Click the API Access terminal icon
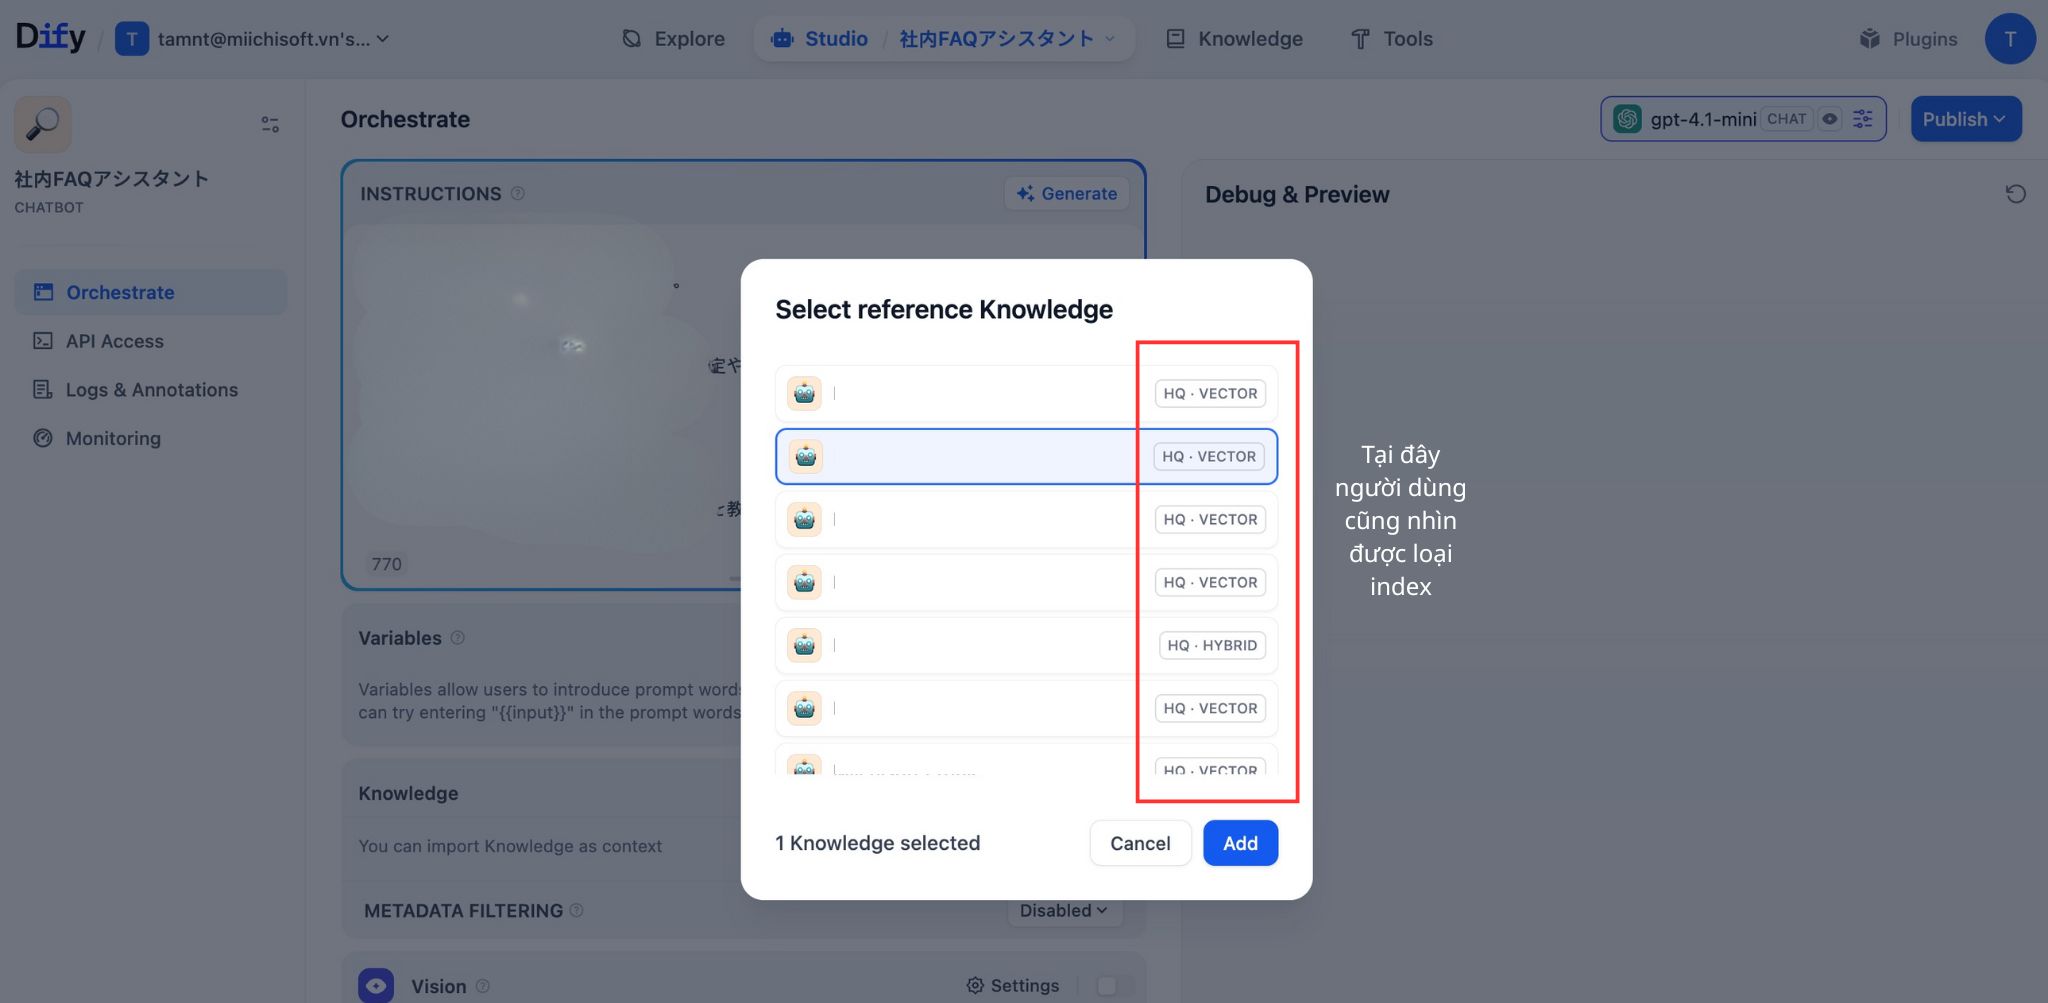 [41, 341]
